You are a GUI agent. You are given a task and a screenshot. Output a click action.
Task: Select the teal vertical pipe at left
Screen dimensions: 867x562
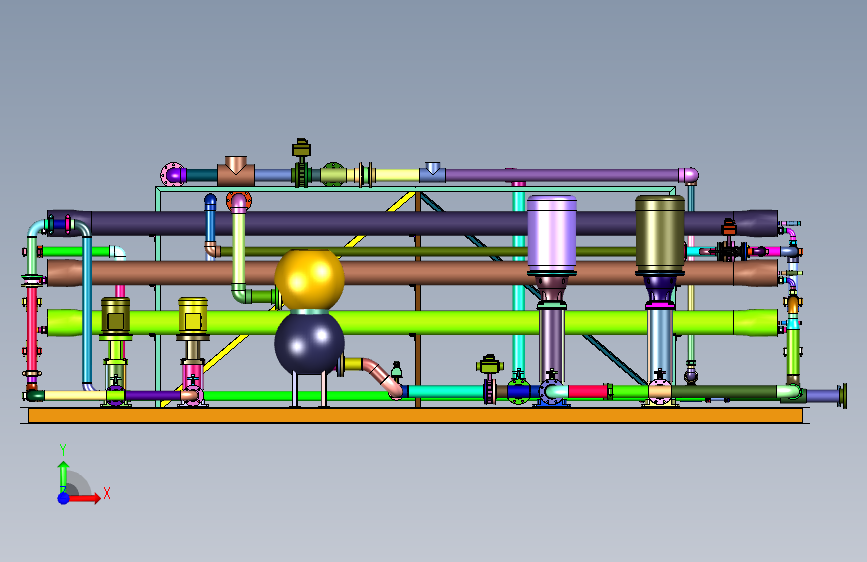(x=87, y=310)
